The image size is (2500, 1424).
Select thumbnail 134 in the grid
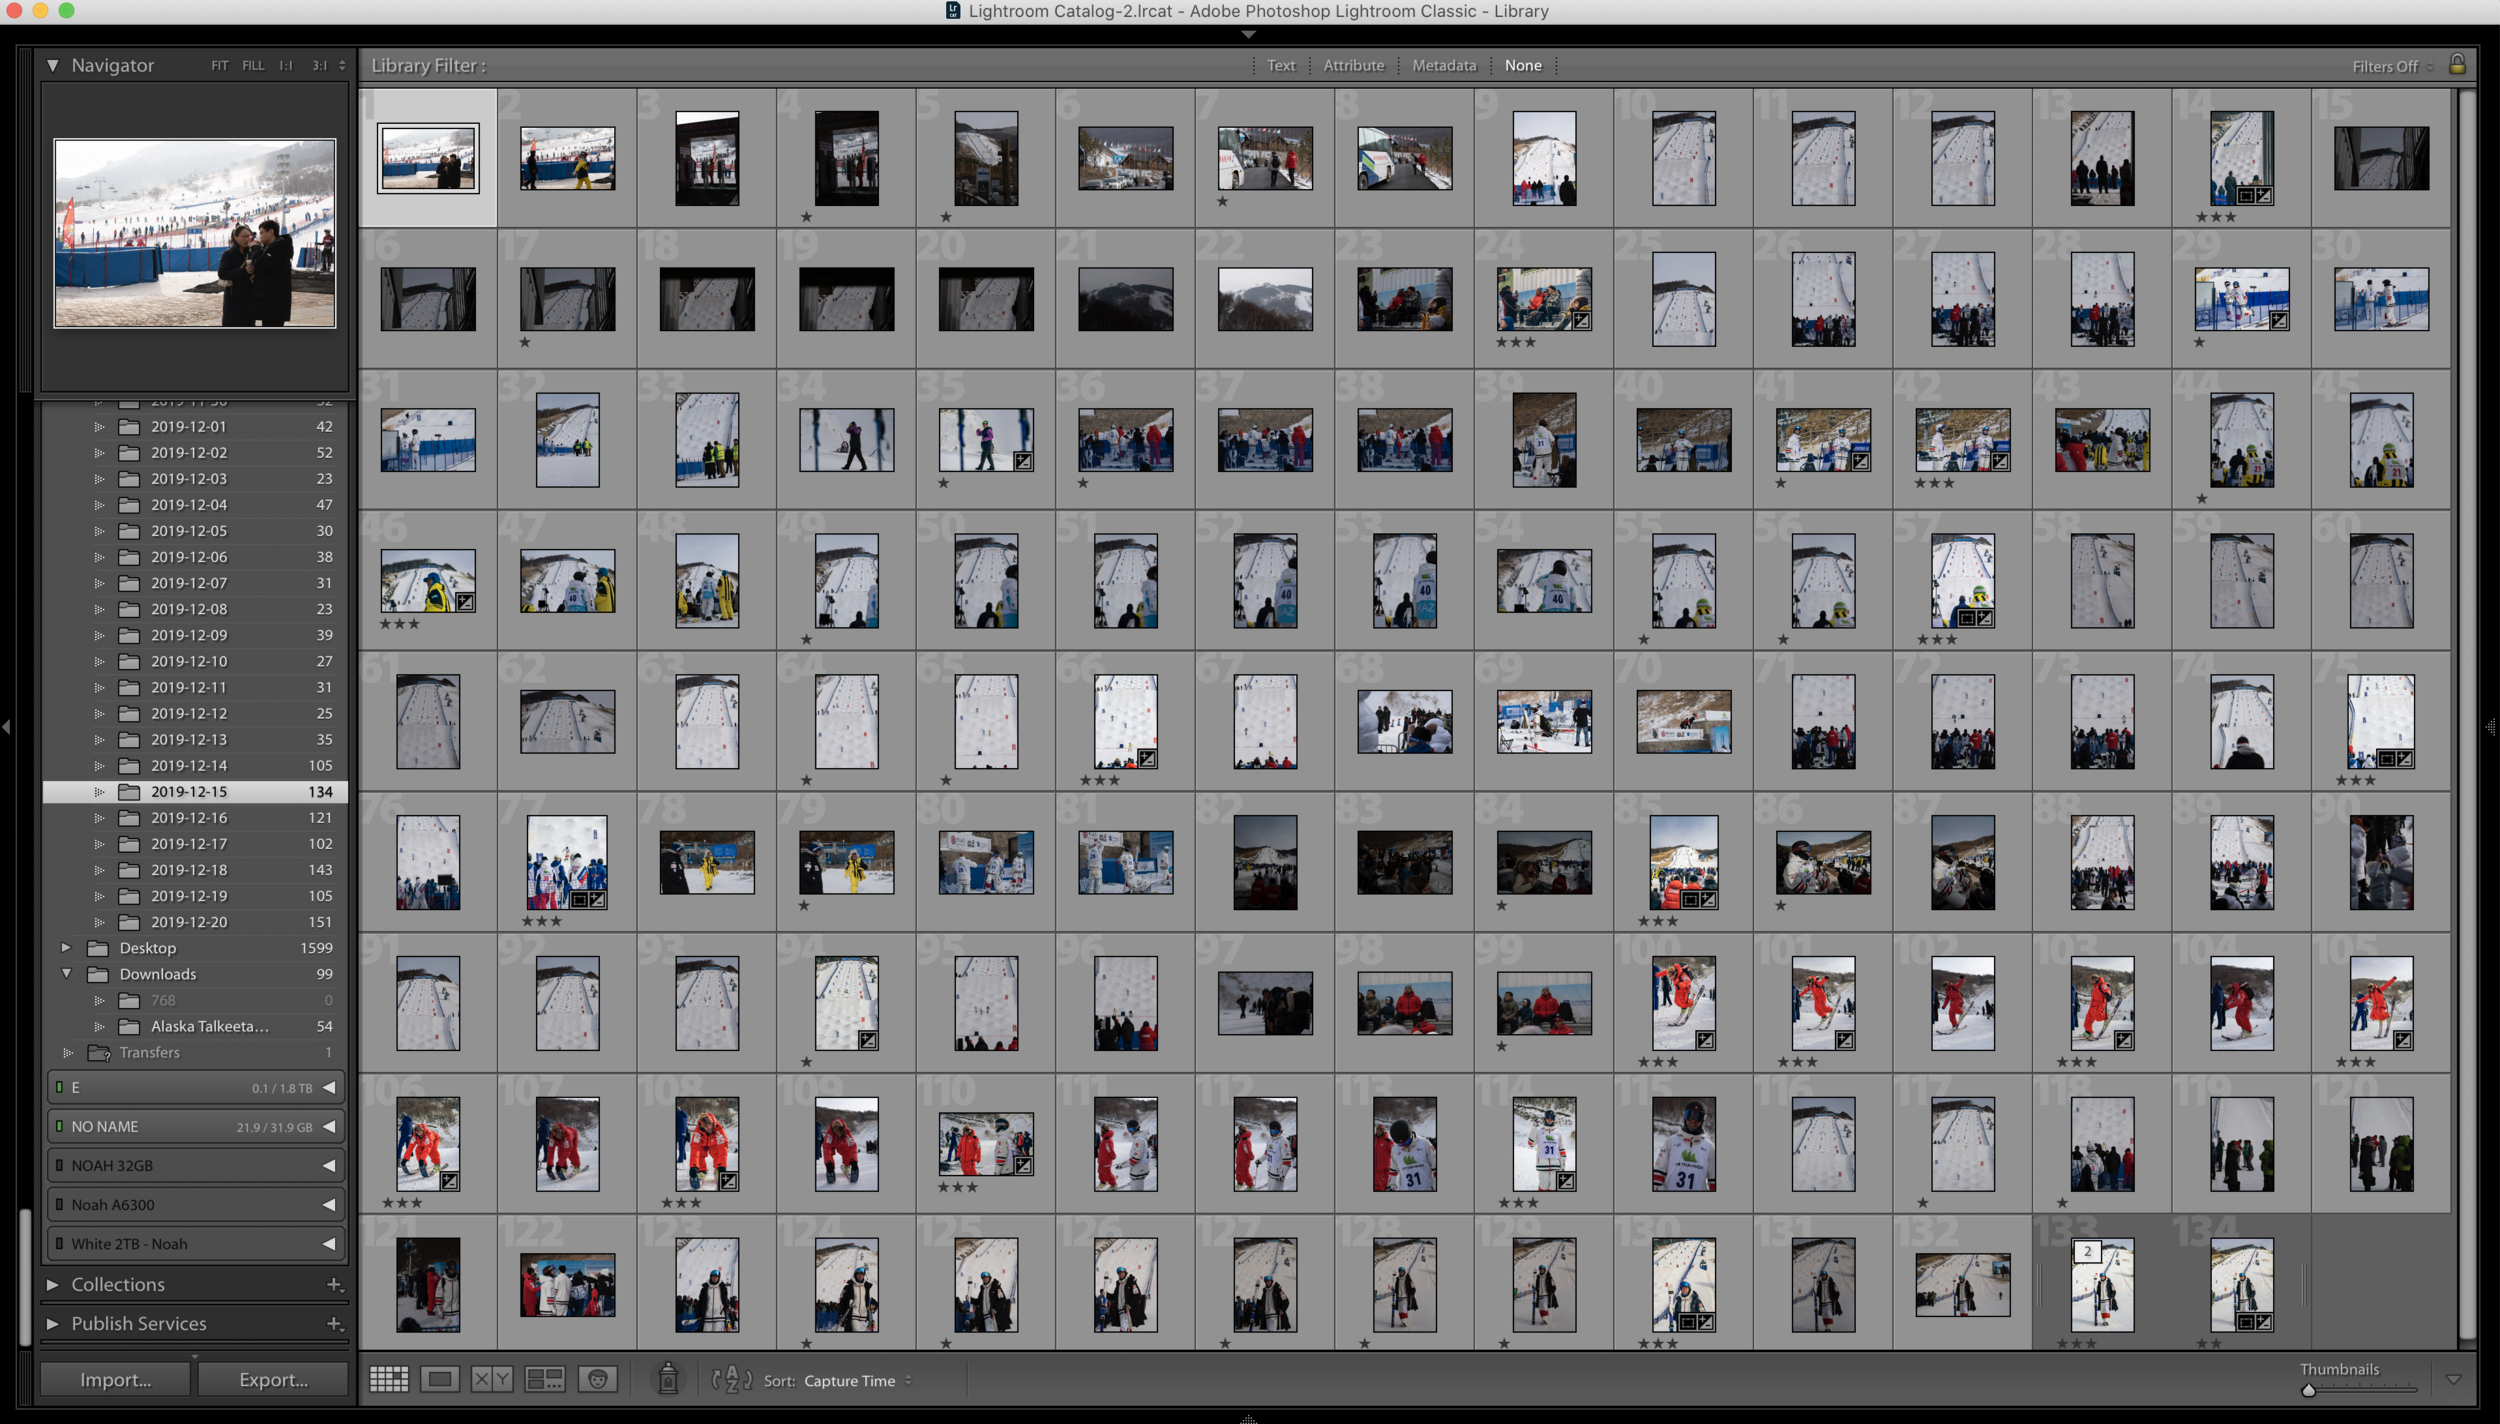(x=2242, y=1284)
